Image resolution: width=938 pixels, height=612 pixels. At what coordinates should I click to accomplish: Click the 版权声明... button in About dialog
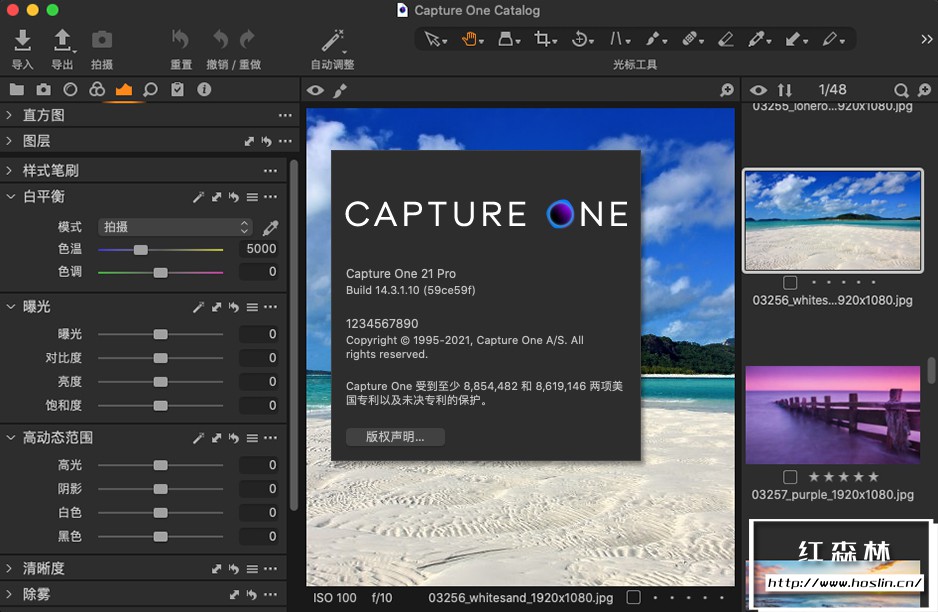(x=395, y=437)
